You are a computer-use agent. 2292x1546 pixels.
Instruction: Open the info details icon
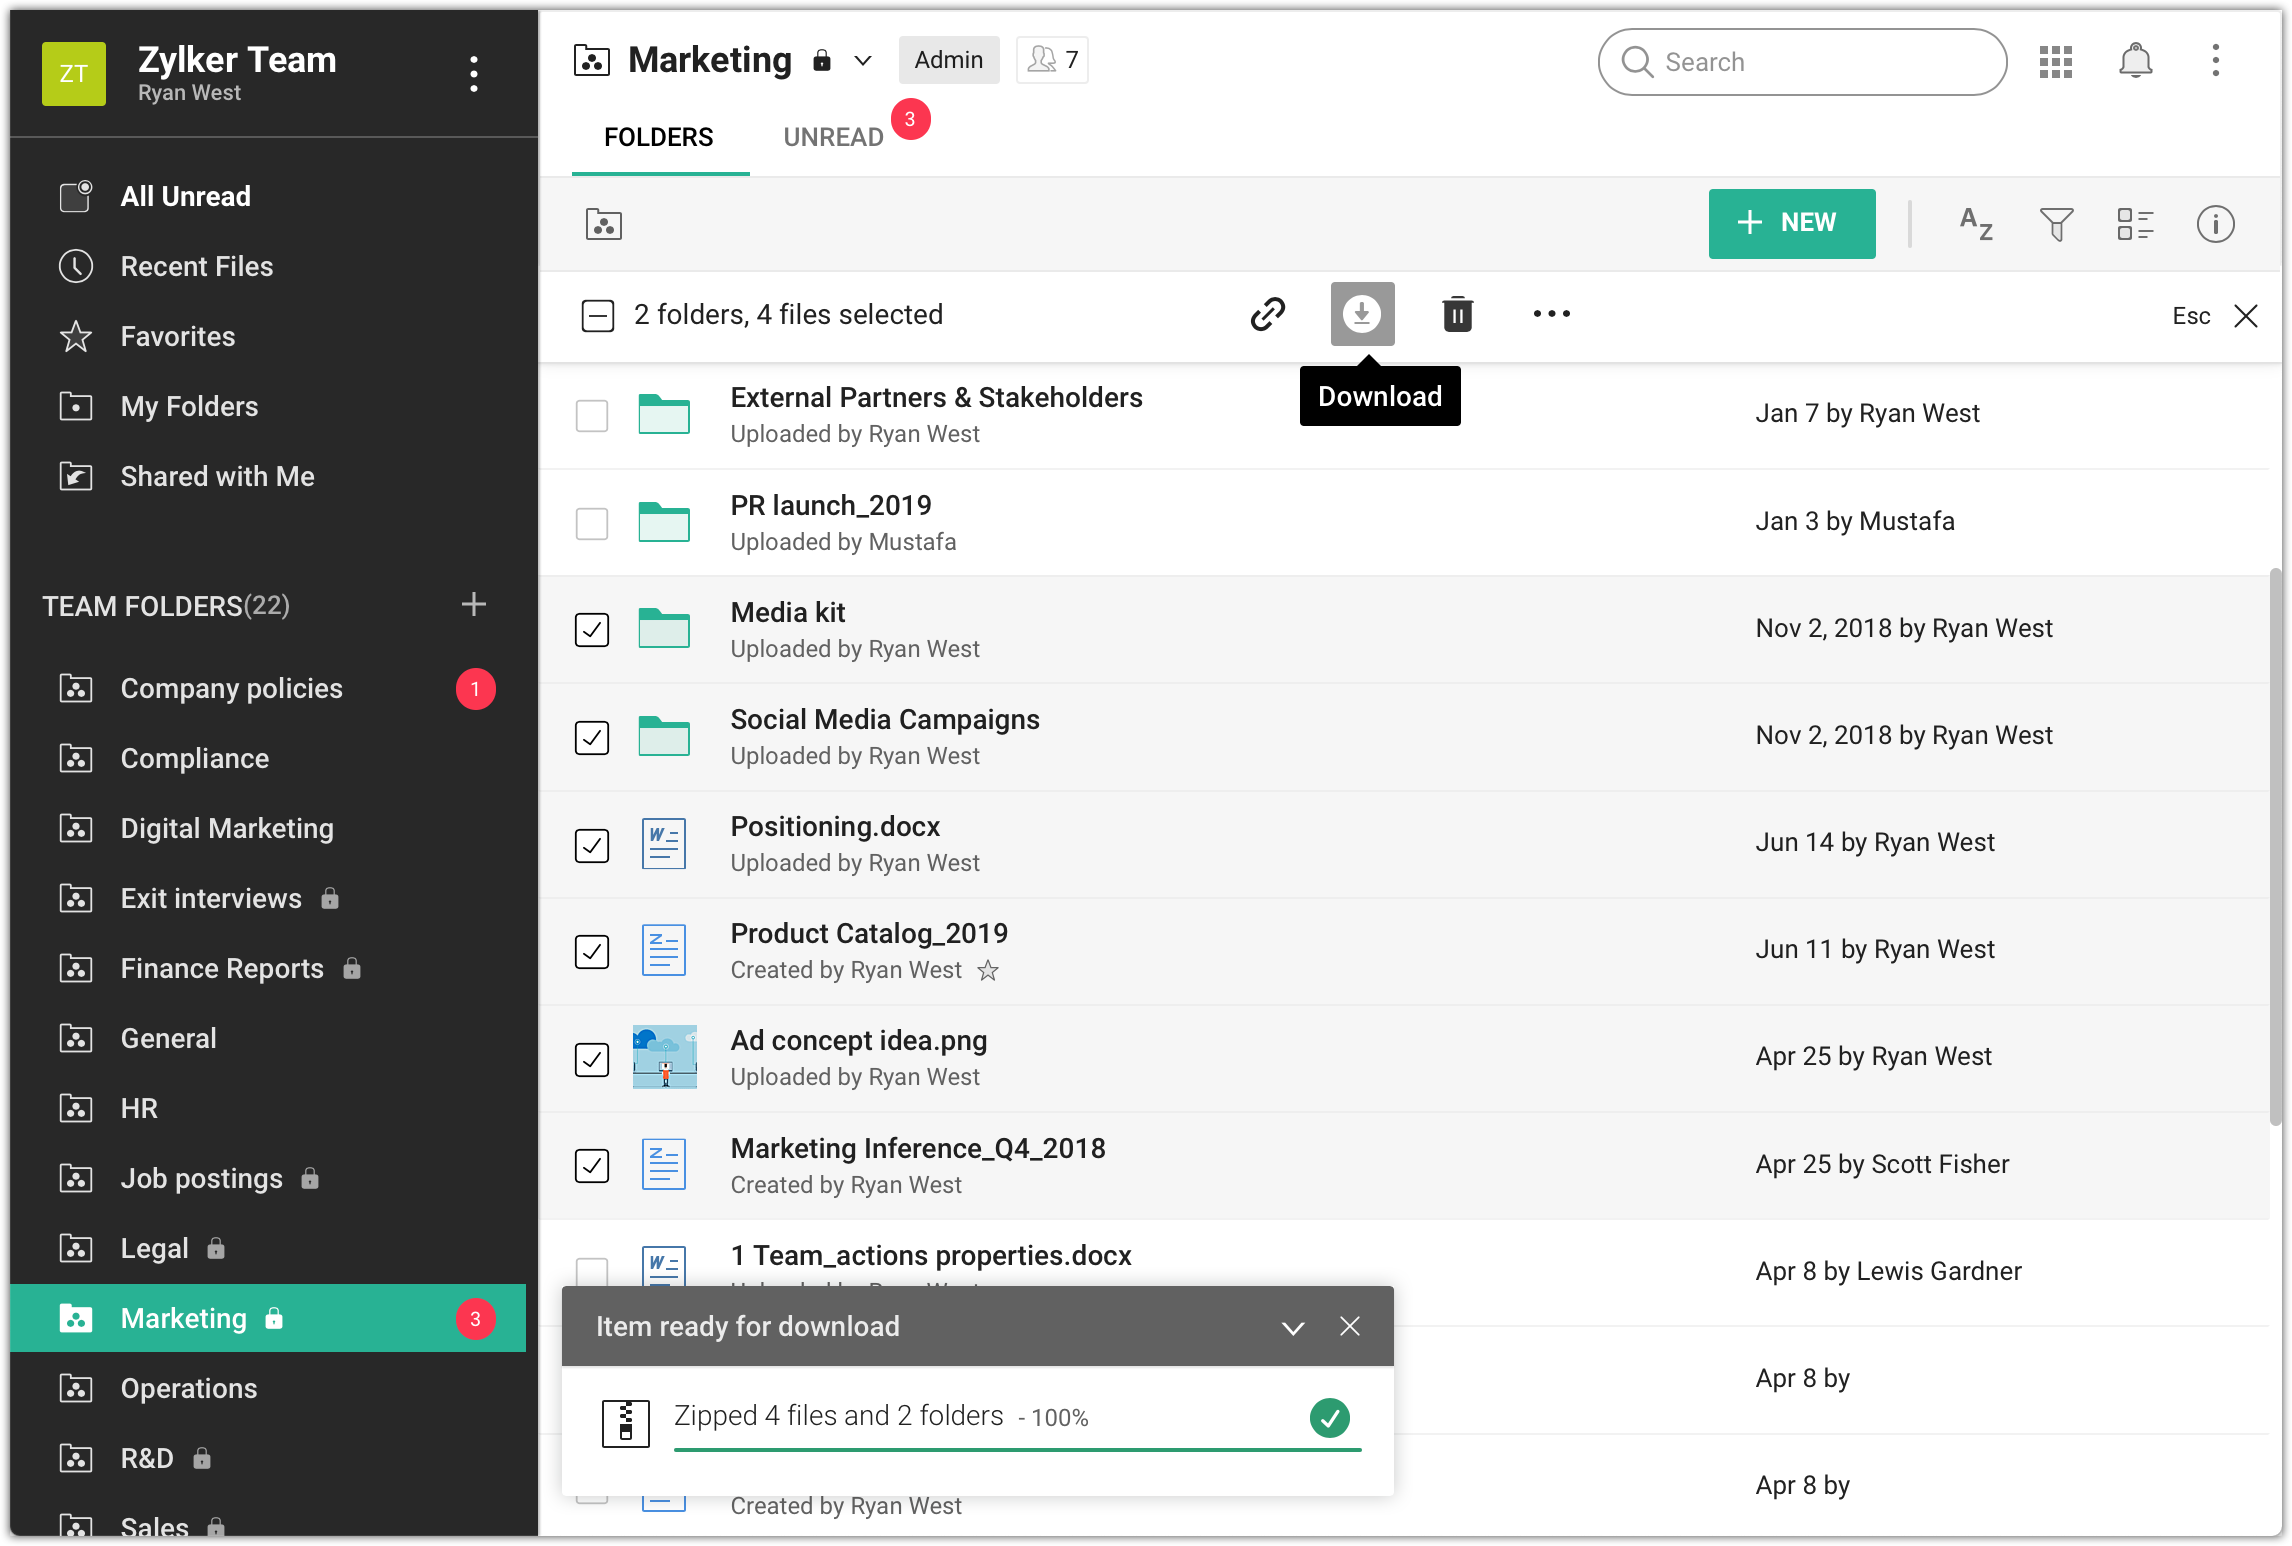2215,224
